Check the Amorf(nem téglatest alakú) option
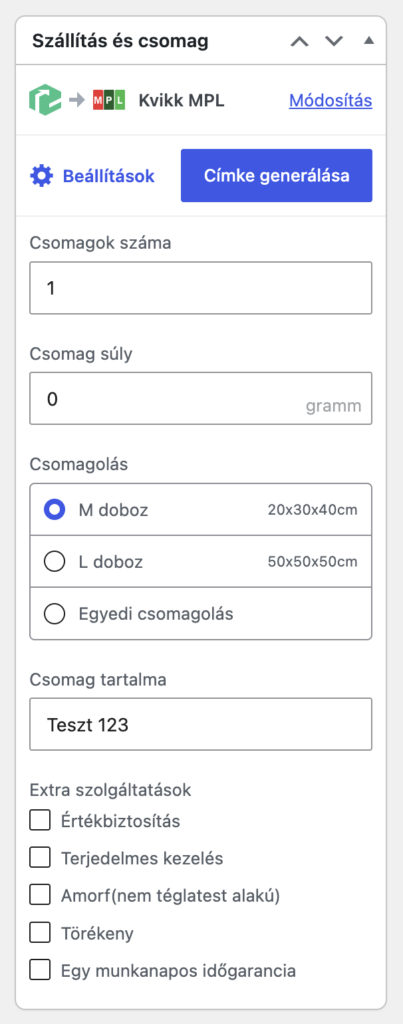The height and width of the screenshot is (1024, 403). pos(40,896)
